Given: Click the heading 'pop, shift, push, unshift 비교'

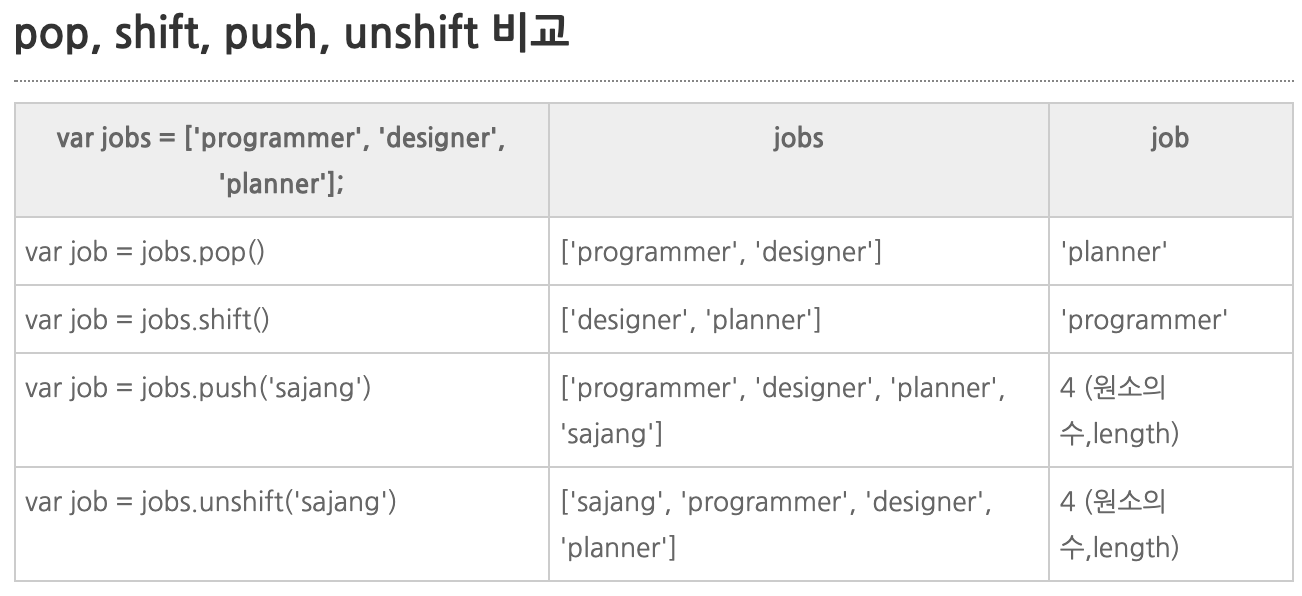Looking at the screenshot, I should [x=290, y=34].
